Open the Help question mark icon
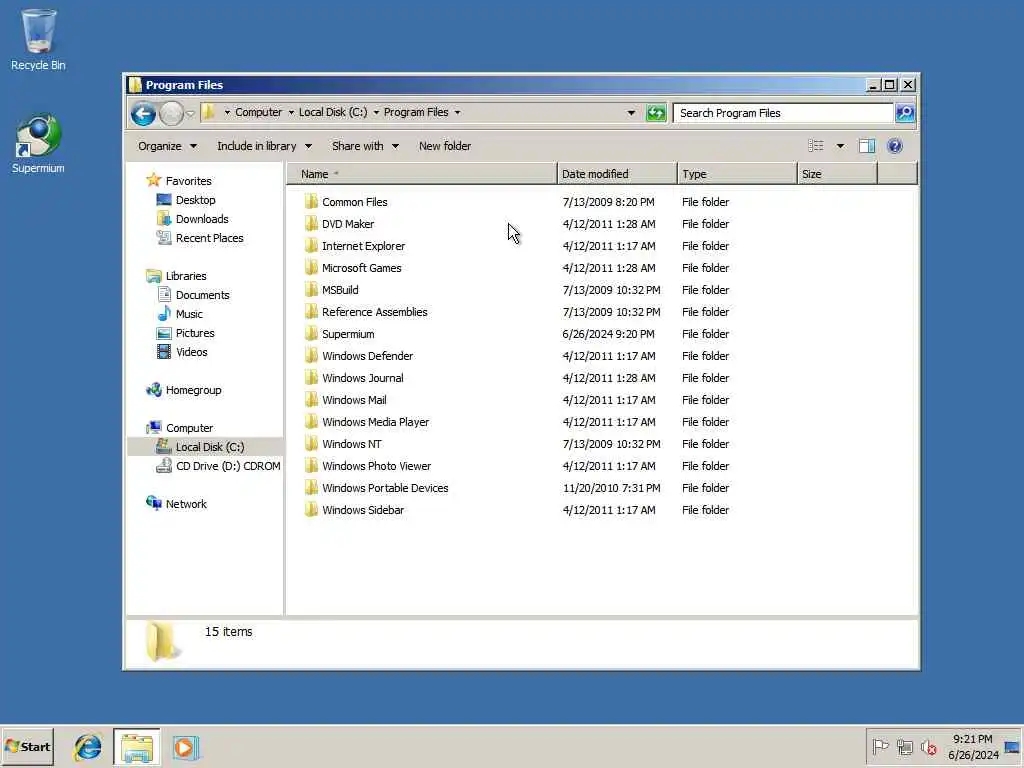 click(895, 146)
